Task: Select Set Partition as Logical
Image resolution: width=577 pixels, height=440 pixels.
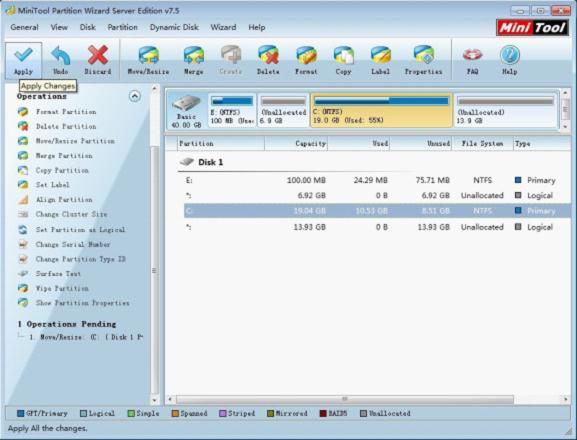Action: [80, 230]
